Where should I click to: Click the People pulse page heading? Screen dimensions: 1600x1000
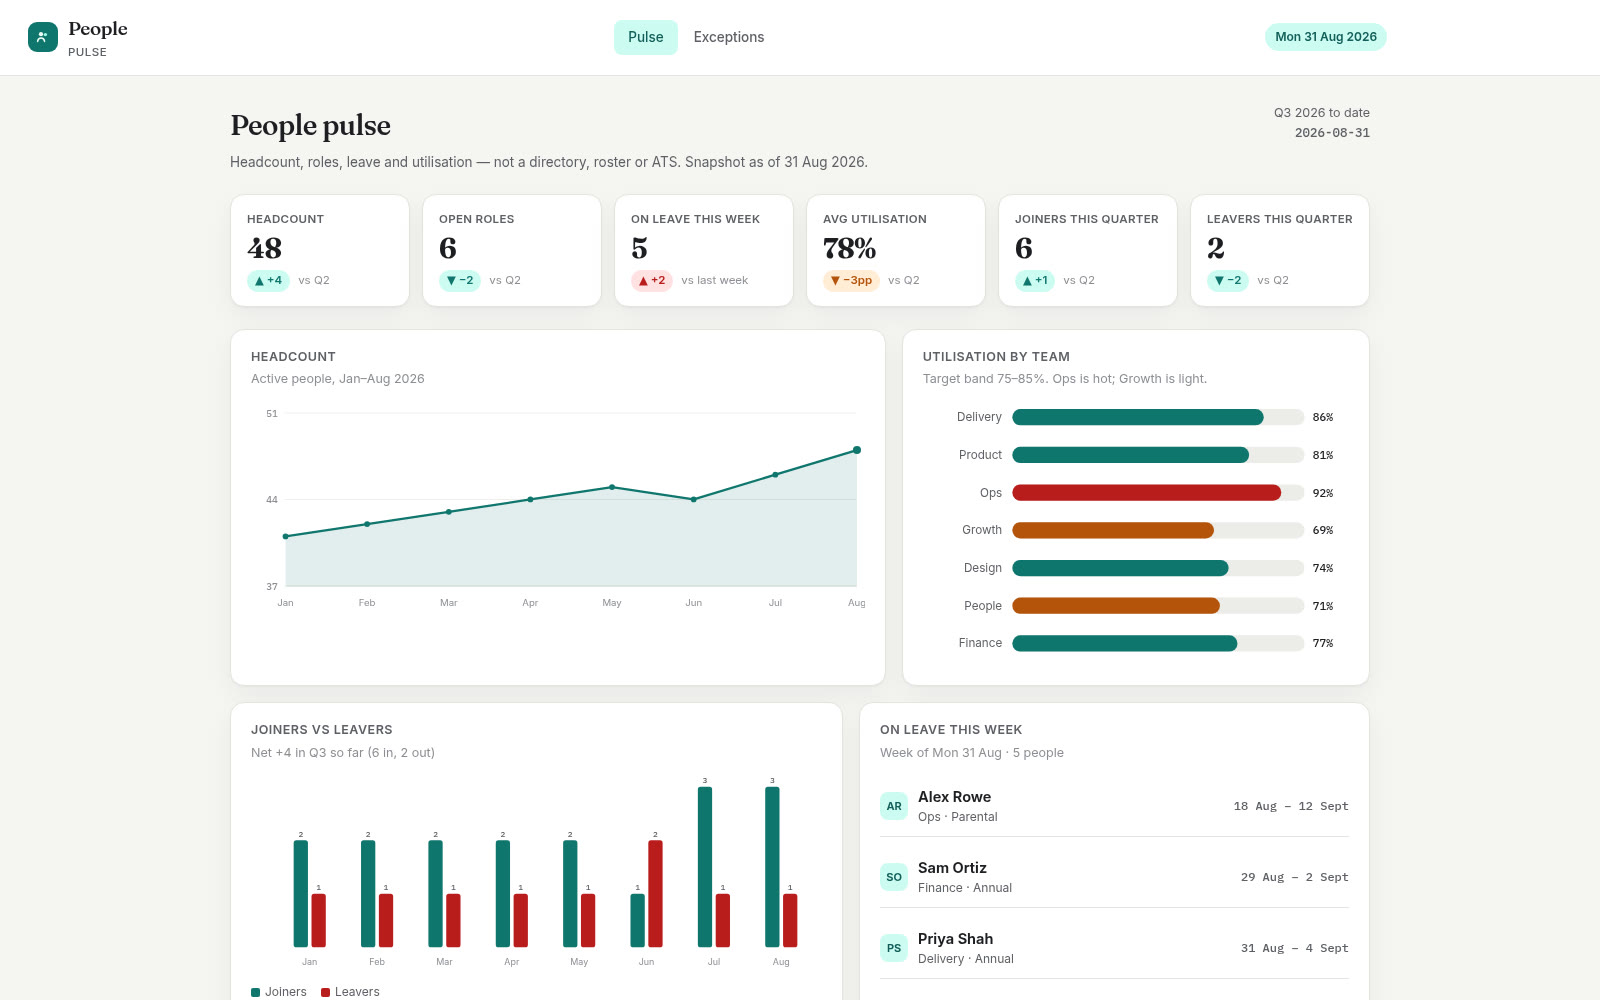[x=311, y=125]
